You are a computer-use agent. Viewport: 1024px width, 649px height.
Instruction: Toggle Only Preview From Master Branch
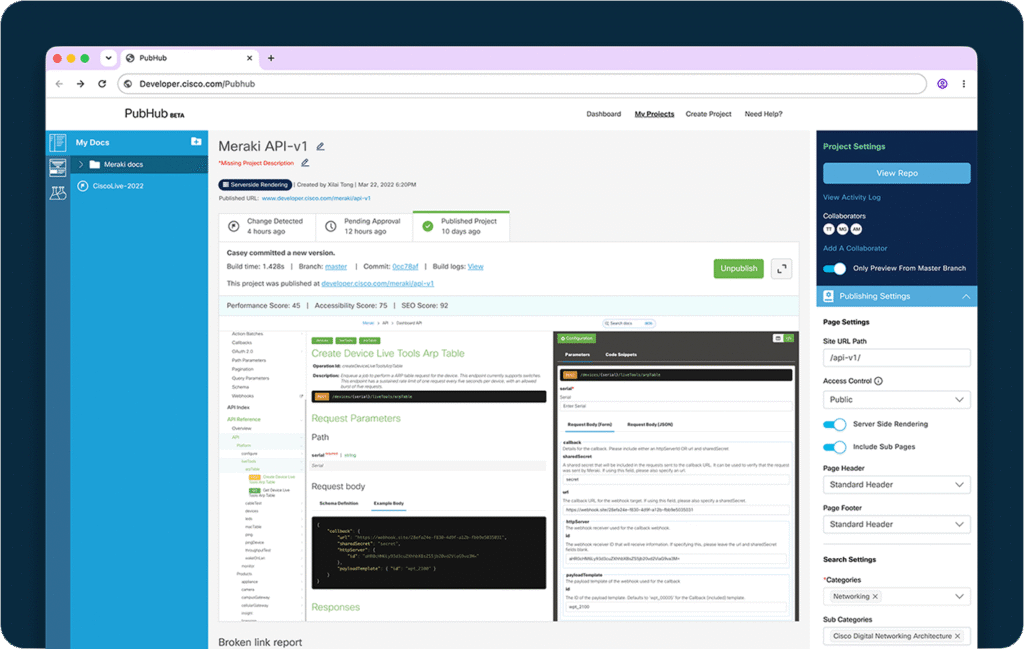click(834, 268)
